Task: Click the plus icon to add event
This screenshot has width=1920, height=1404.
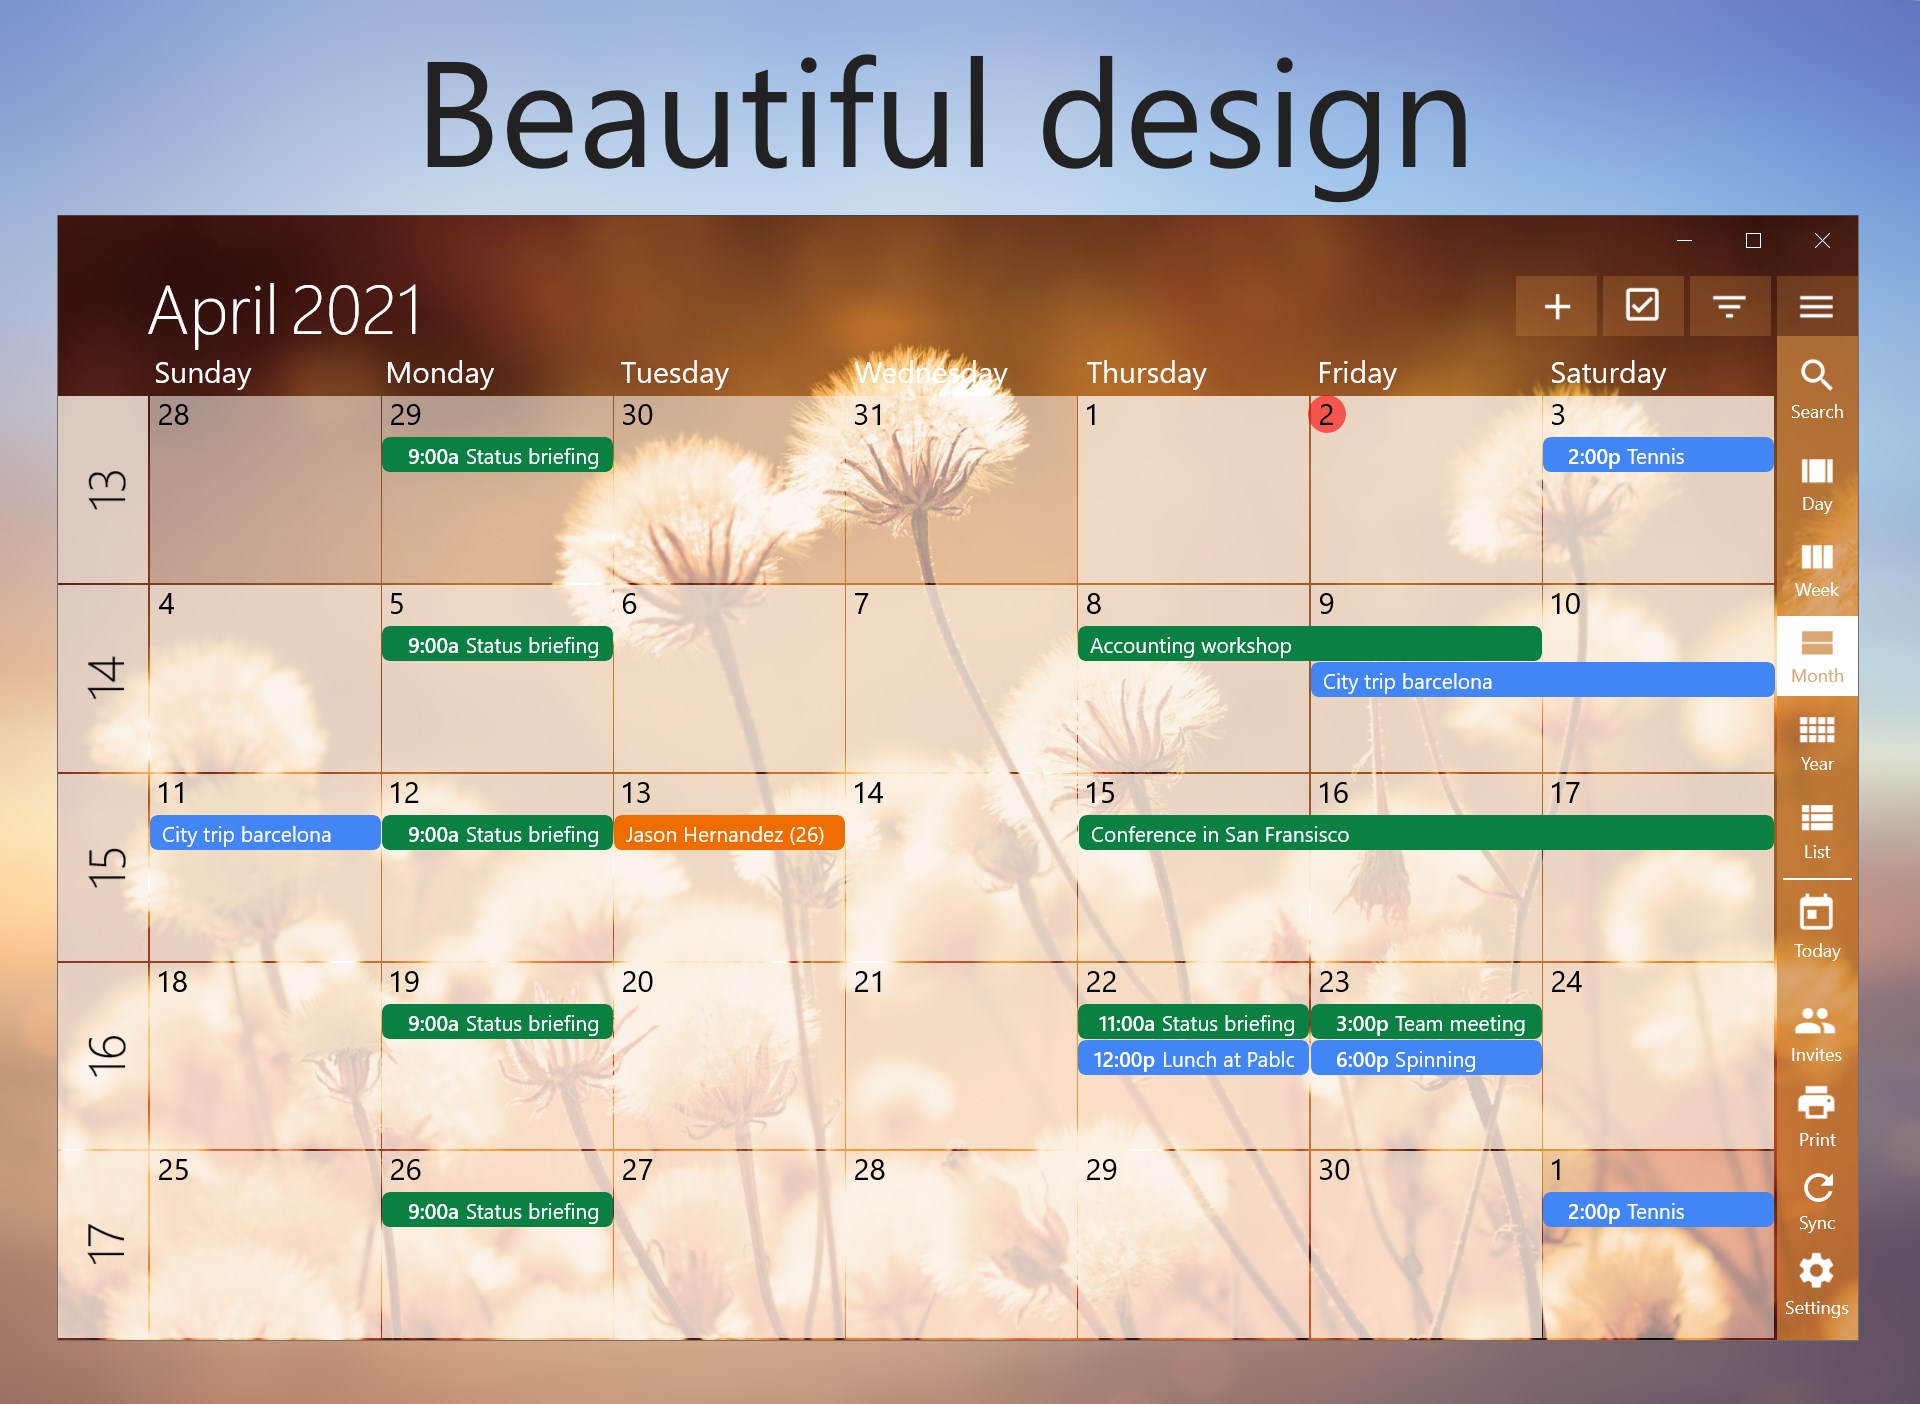Action: click(1557, 306)
